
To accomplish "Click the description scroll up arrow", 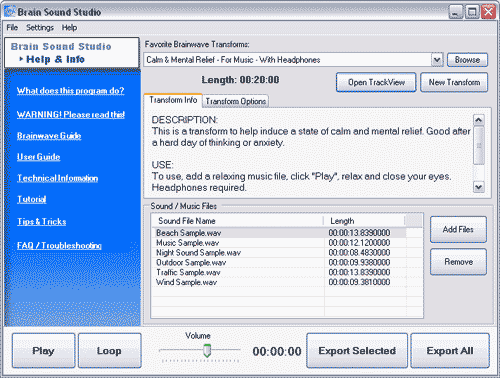I will (479, 120).
